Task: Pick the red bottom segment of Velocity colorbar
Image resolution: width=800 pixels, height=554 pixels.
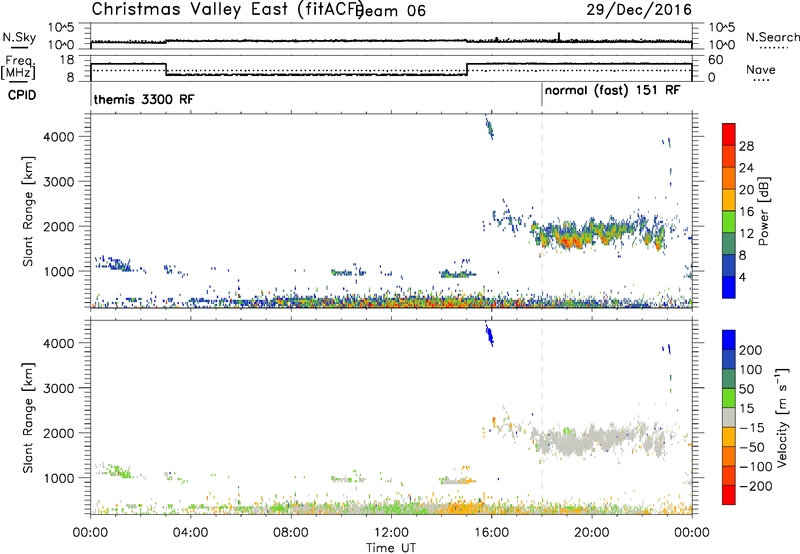Action: point(729,495)
